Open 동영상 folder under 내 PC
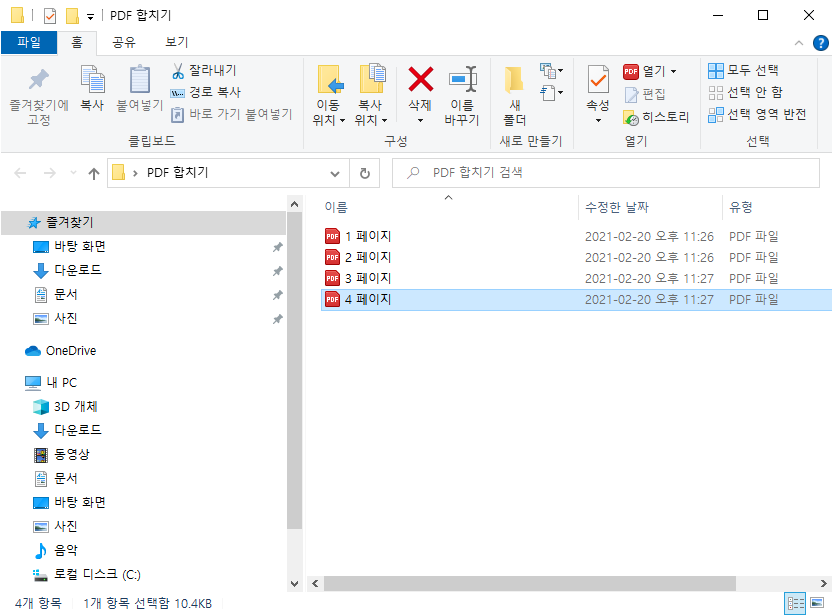Viewport: 833px width, 616px height. [72, 455]
